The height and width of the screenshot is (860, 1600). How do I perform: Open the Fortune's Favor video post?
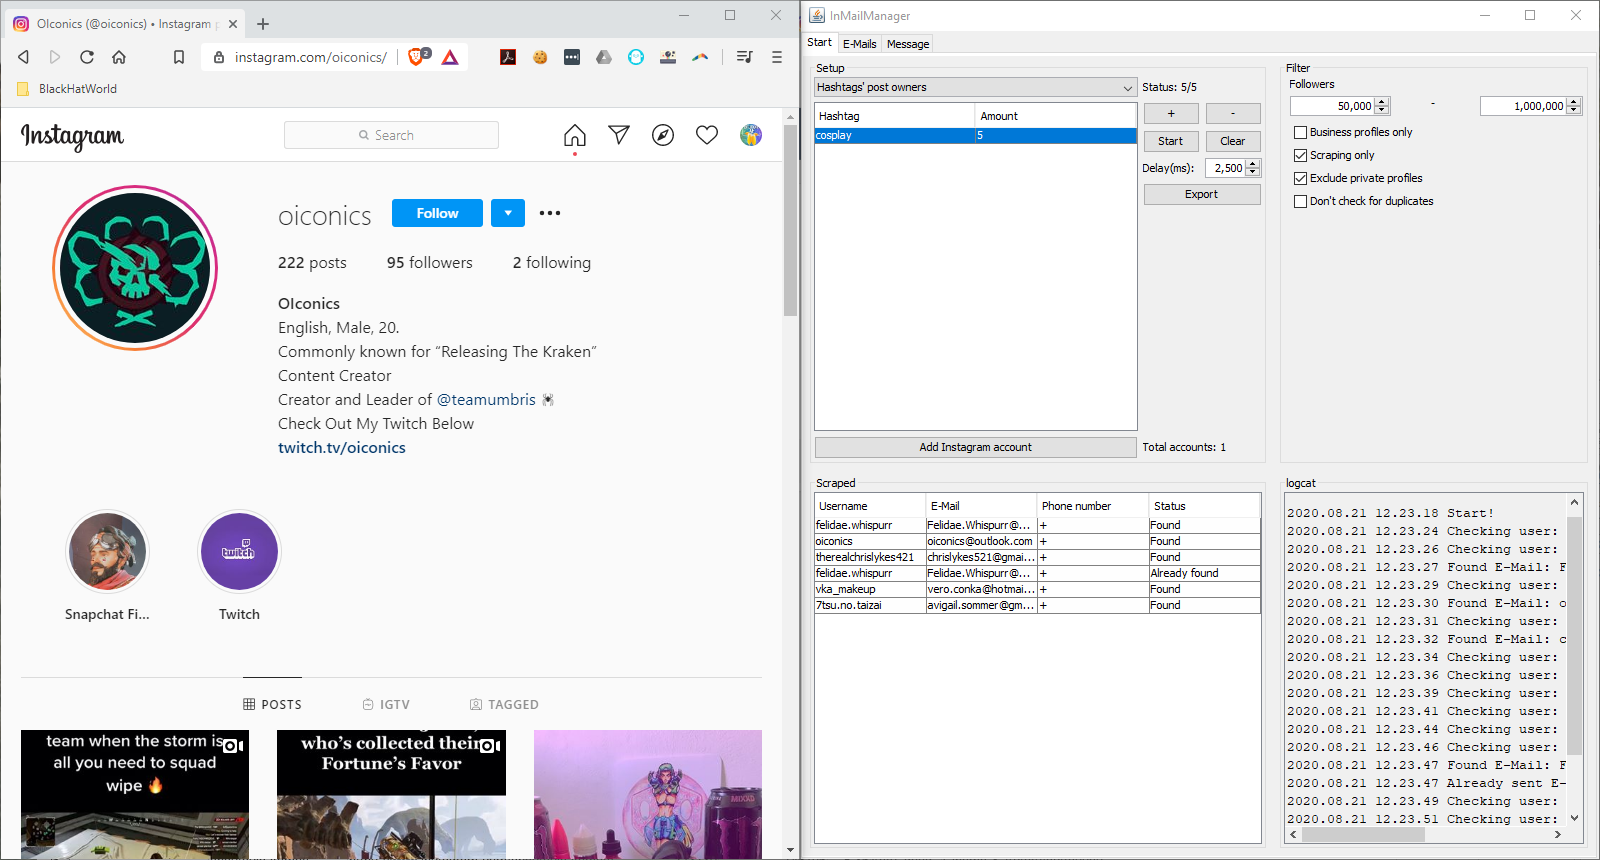[x=391, y=794]
